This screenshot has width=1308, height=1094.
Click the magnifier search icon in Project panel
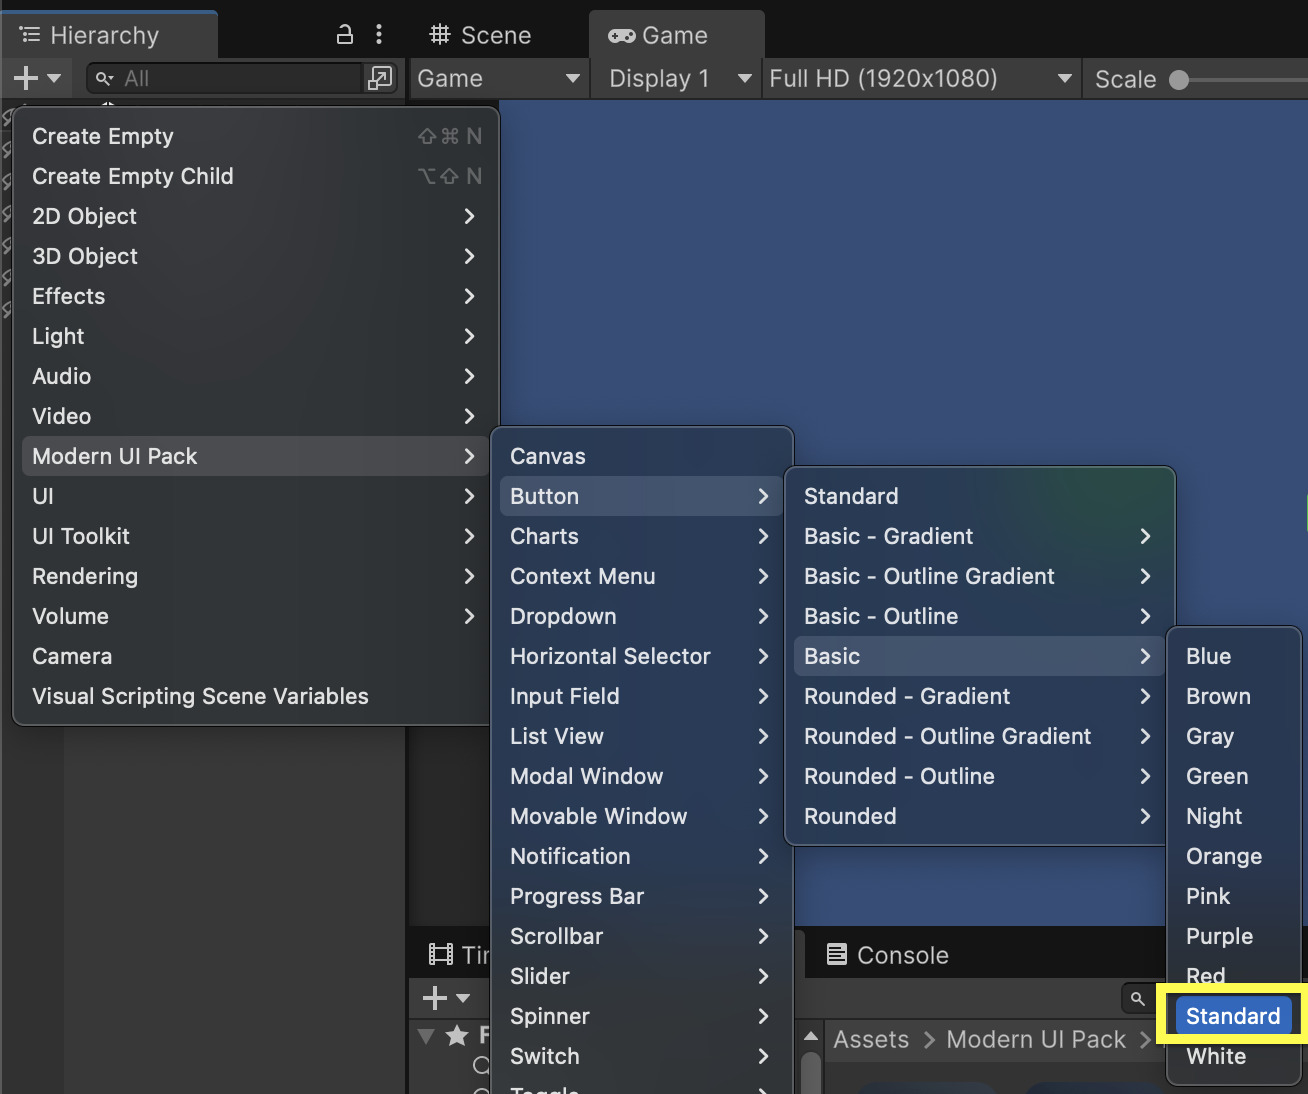(1137, 998)
